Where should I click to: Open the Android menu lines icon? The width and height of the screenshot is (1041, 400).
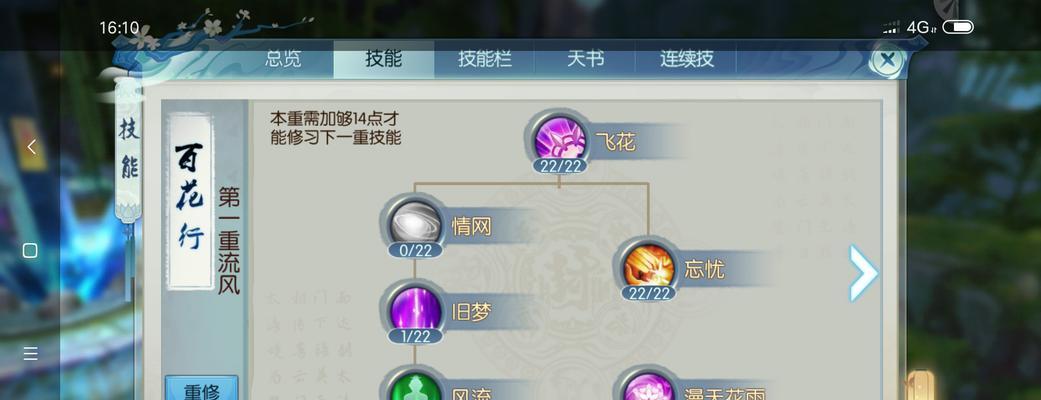coord(31,353)
